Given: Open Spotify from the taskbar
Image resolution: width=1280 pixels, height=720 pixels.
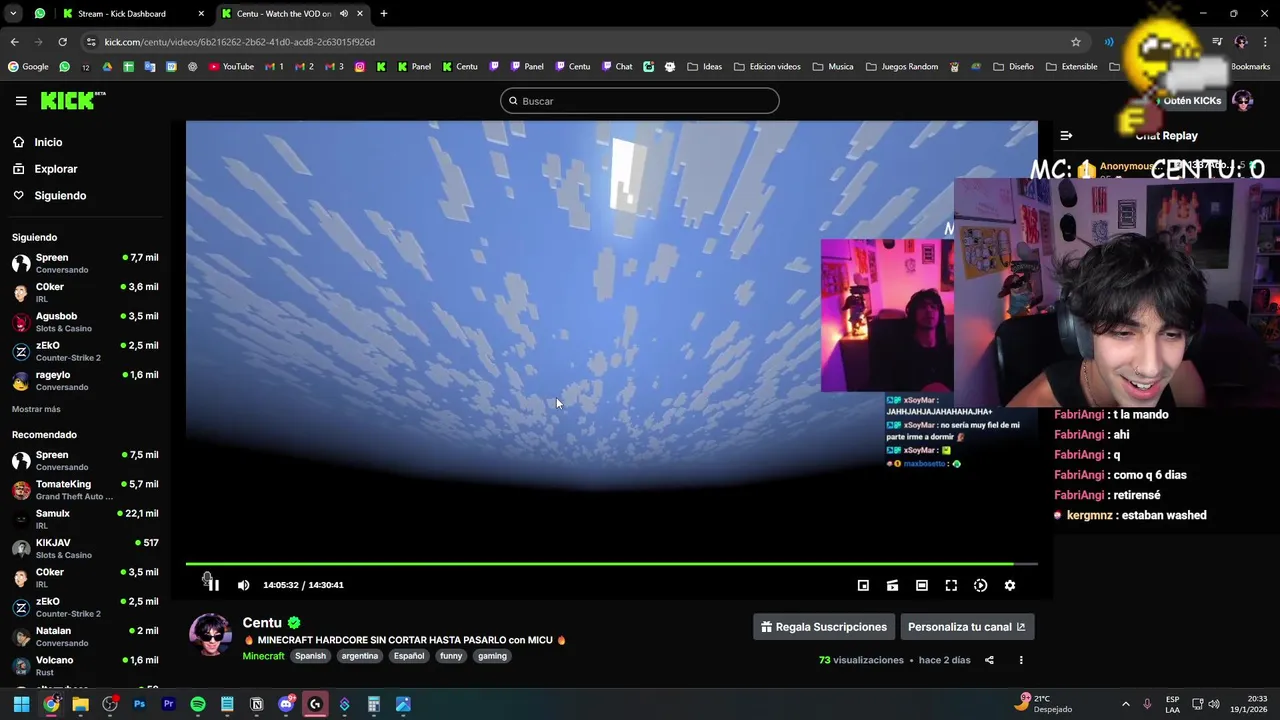Looking at the screenshot, I should (x=198, y=704).
